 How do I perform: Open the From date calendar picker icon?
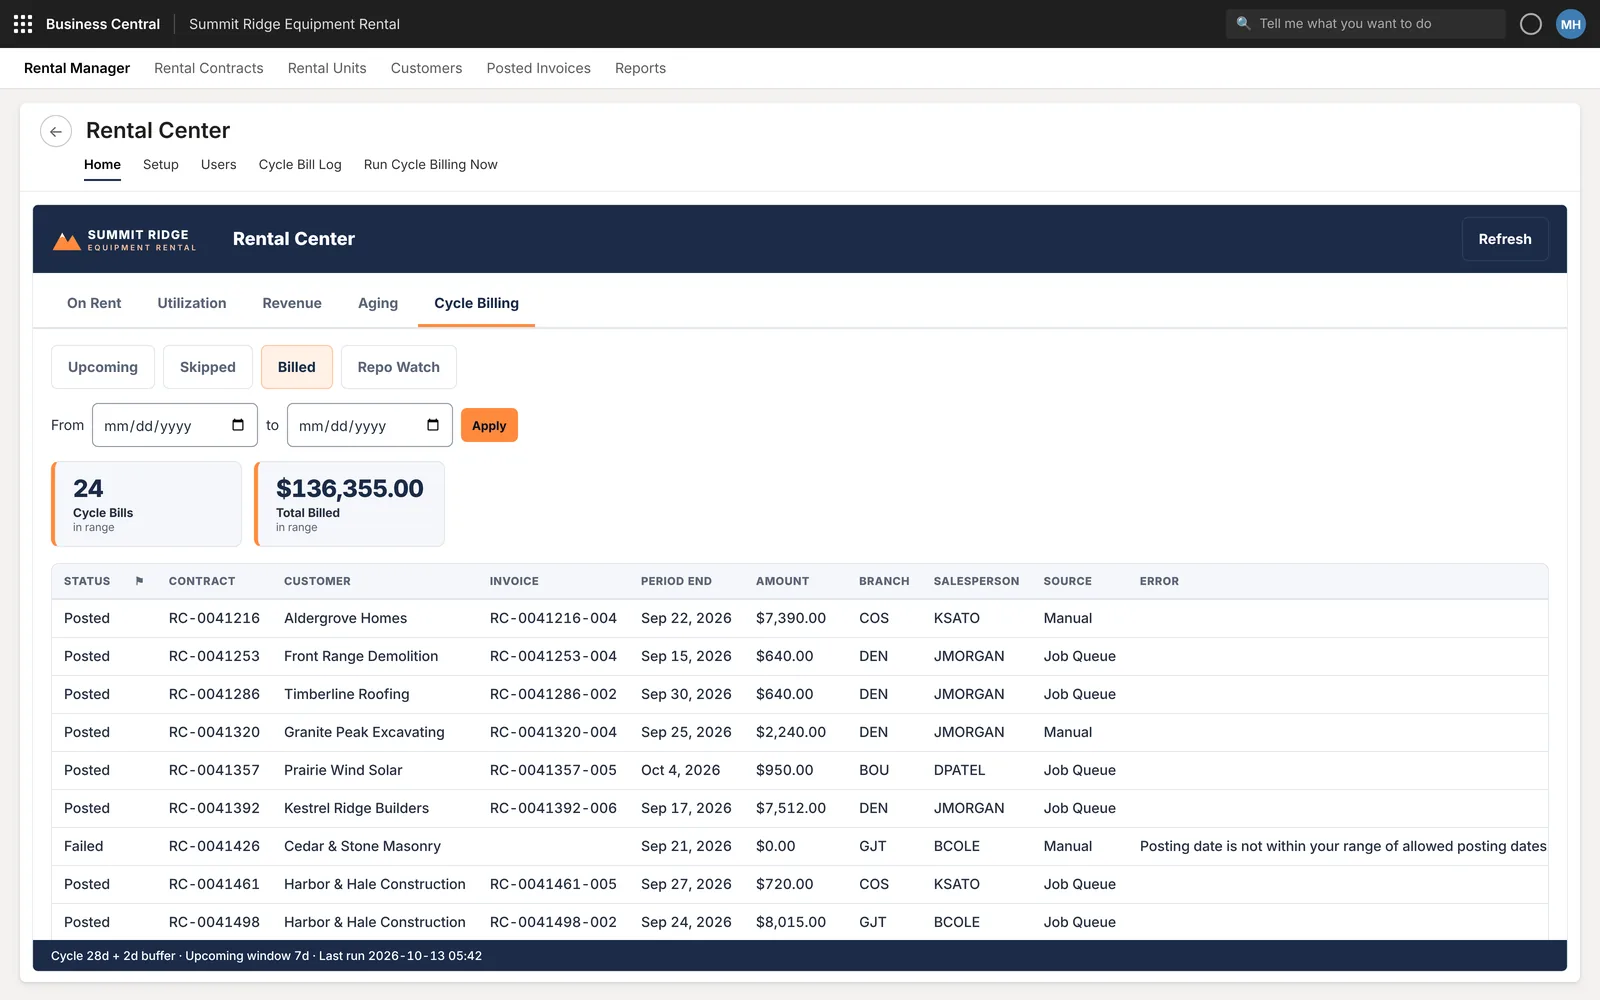click(238, 425)
